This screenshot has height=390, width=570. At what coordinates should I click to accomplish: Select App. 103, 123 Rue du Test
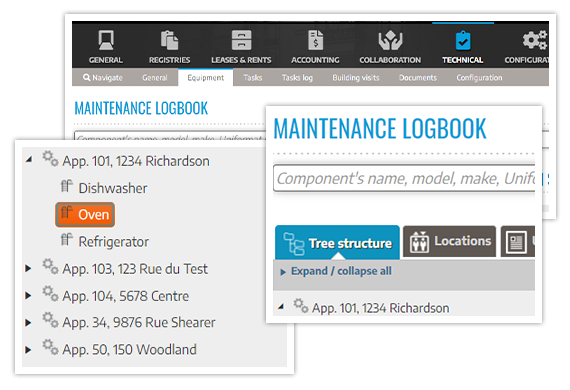click(135, 269)
